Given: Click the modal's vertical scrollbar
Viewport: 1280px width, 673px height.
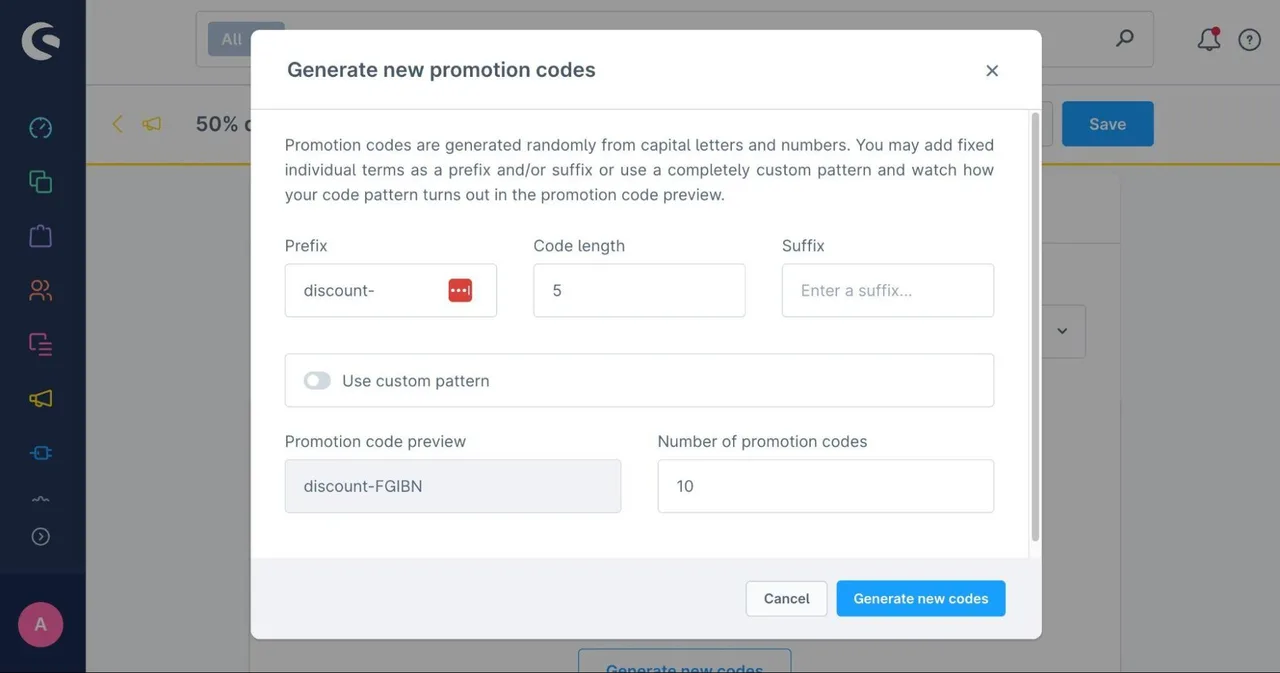Looking at the screenshot, I should click(x=1035, y=327).
